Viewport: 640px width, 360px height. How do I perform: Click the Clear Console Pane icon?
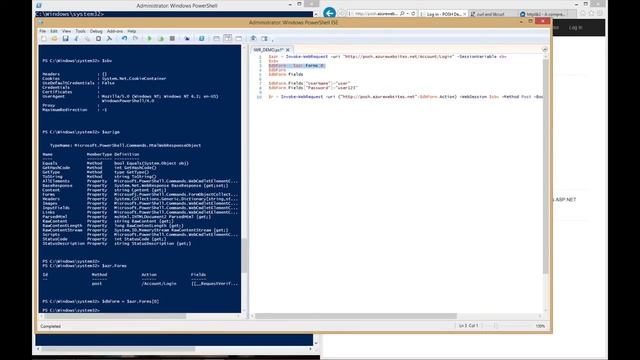(x=109, y=38)
